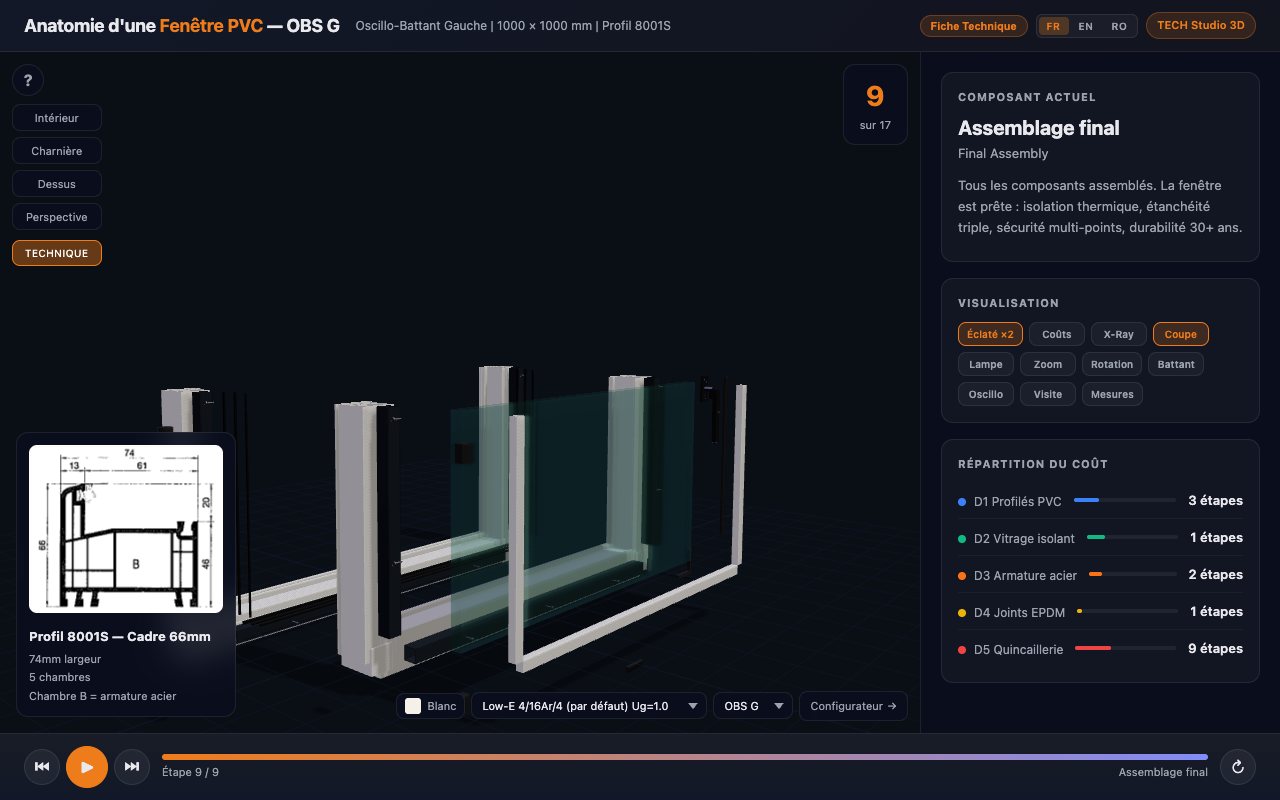The image size is (1280, 800).
Task: Select the TECHNIQUE view button
Action: tap(57, 253)
